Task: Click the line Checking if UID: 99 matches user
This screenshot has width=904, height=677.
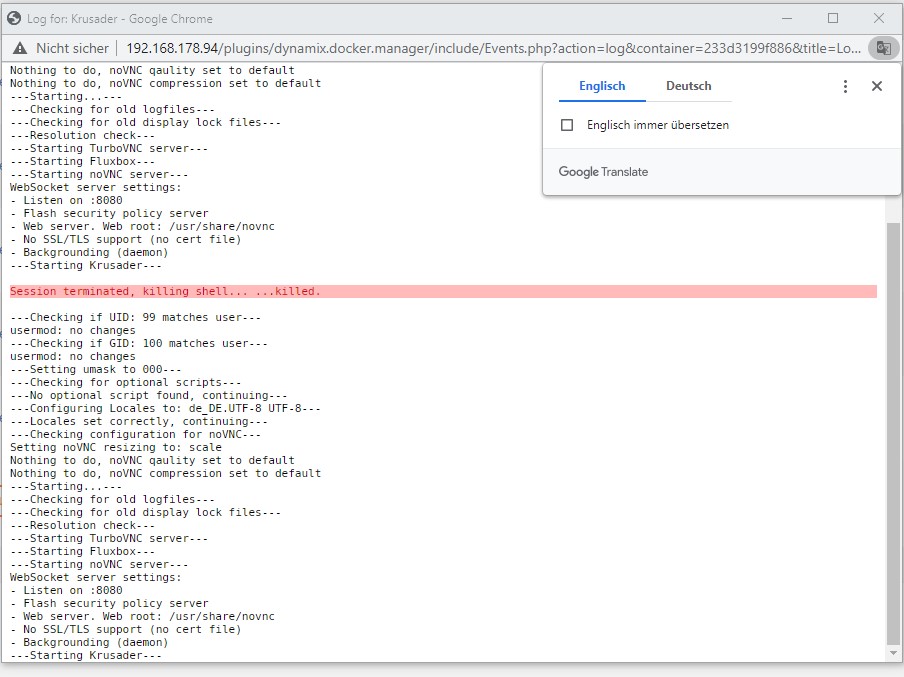Action: [135, 318]
